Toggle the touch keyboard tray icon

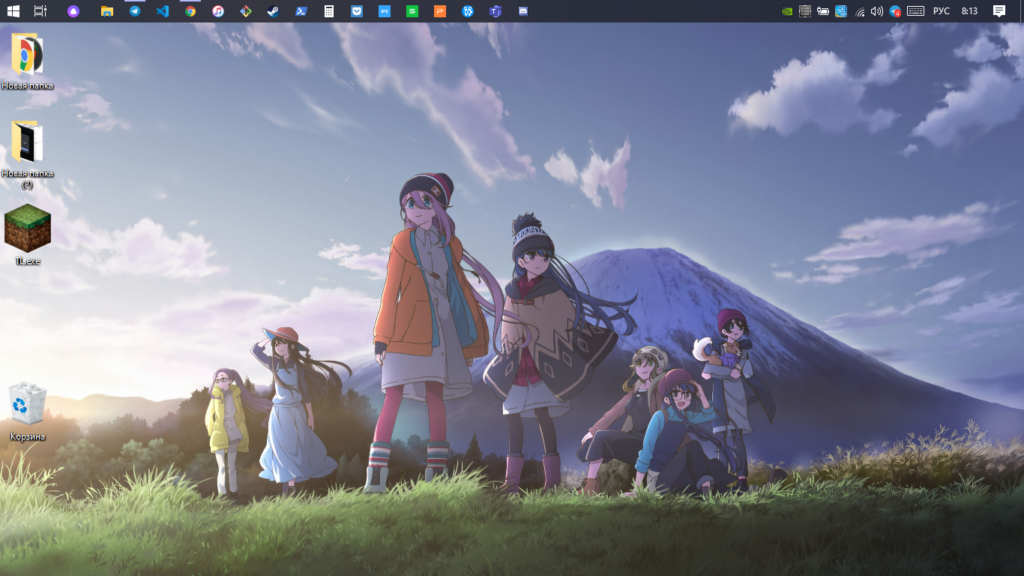tap(915, 11)
